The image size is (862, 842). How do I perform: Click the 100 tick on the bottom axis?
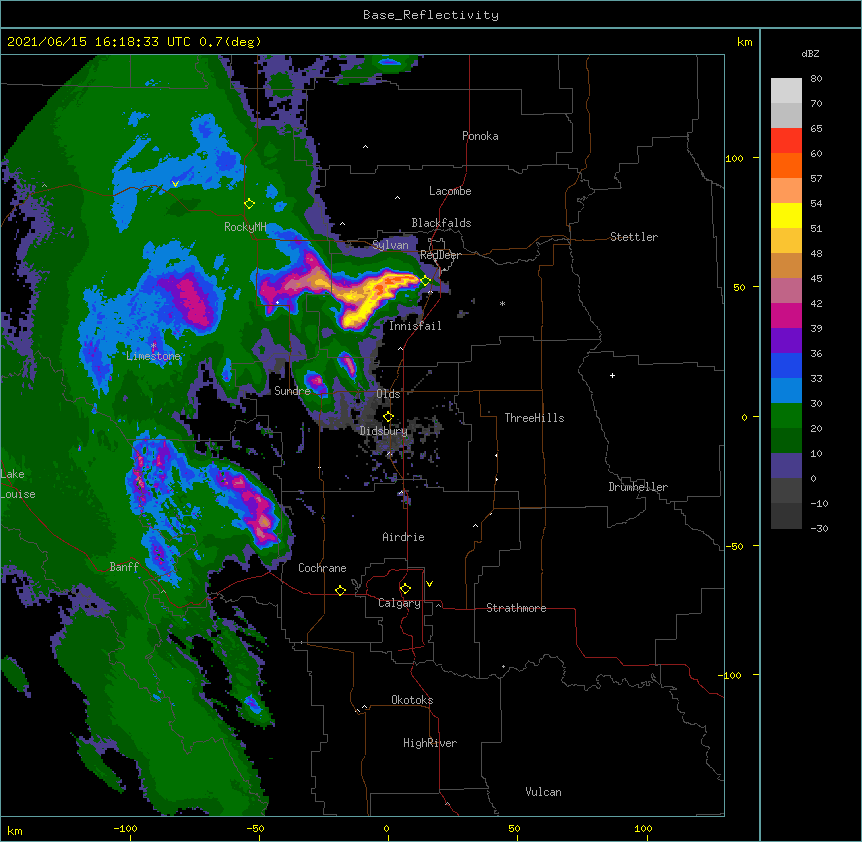[643, 828]
